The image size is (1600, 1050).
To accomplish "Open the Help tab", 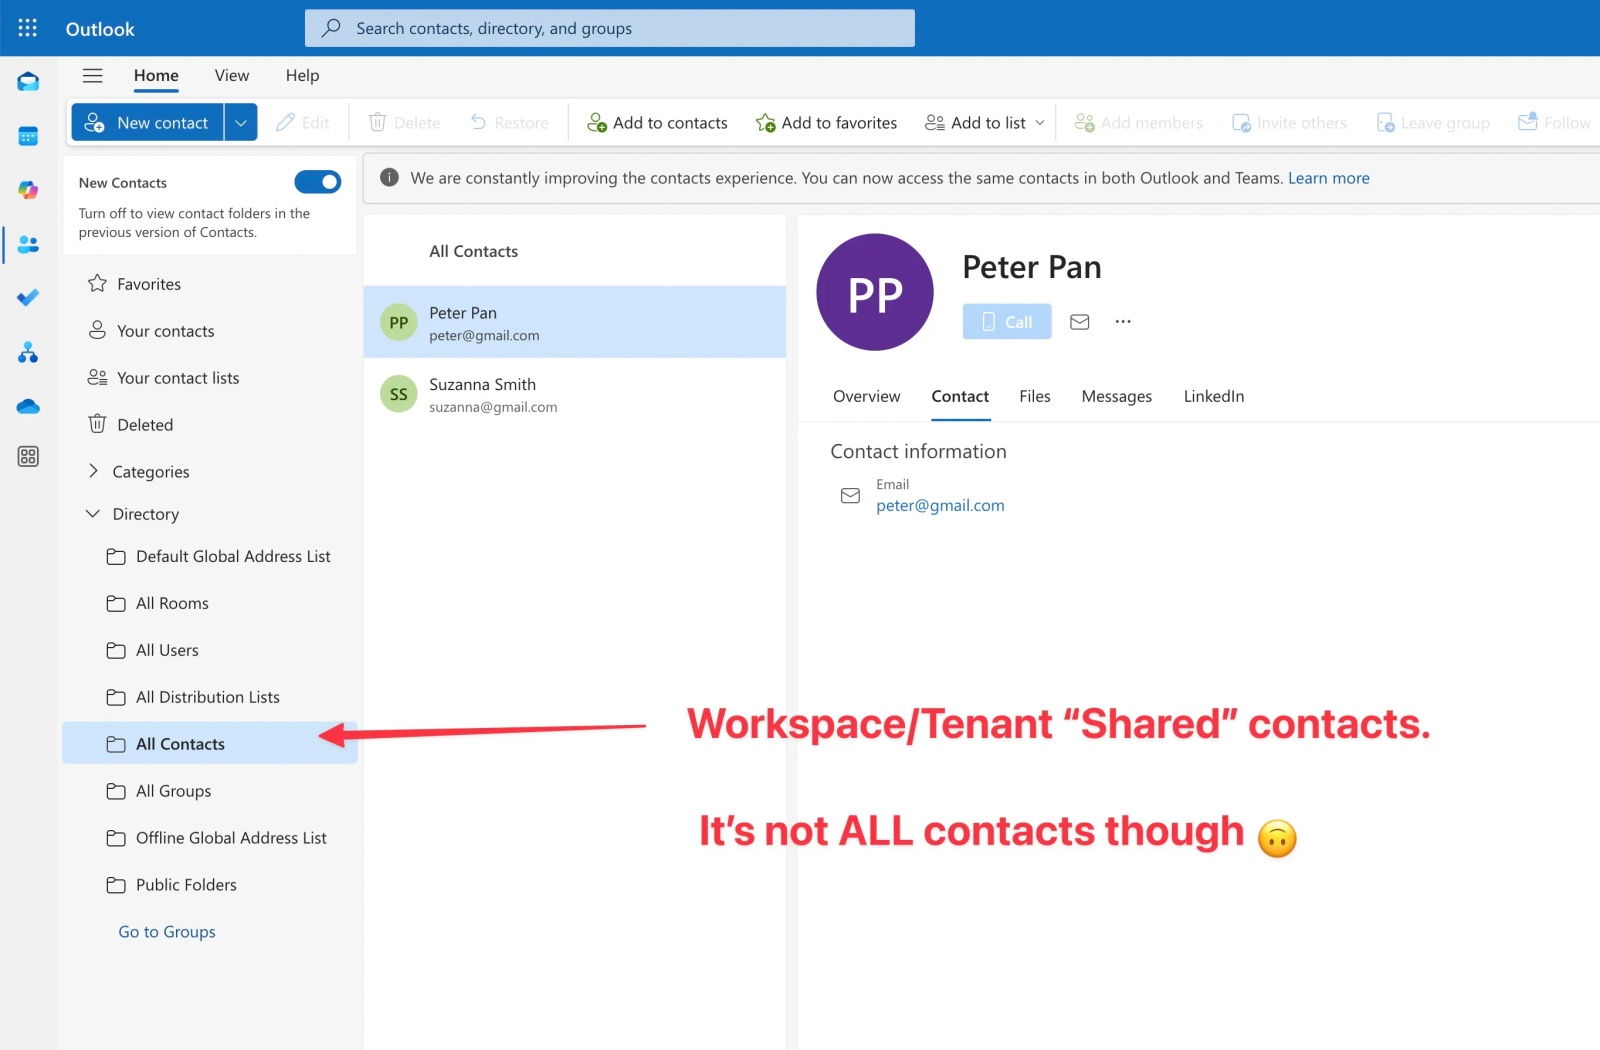I will 302,76.
